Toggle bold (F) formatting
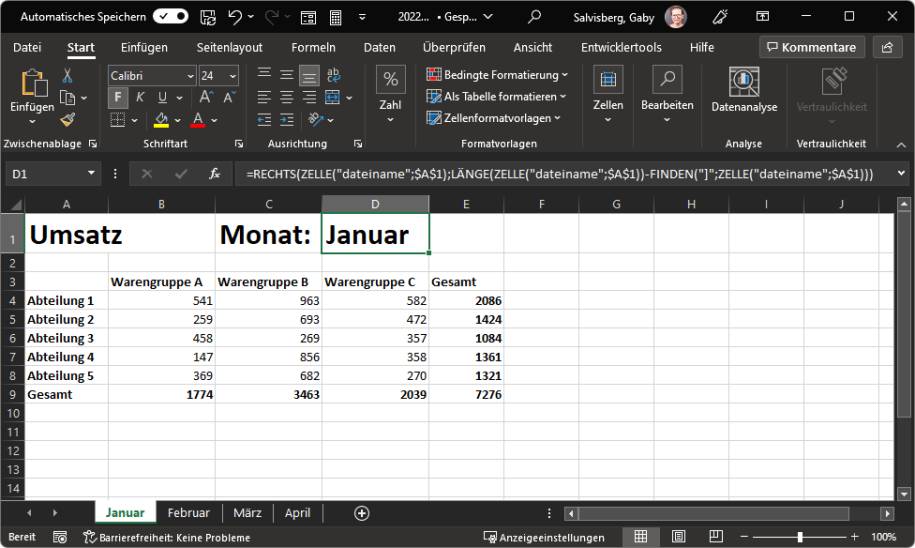 tap(118, 97)
